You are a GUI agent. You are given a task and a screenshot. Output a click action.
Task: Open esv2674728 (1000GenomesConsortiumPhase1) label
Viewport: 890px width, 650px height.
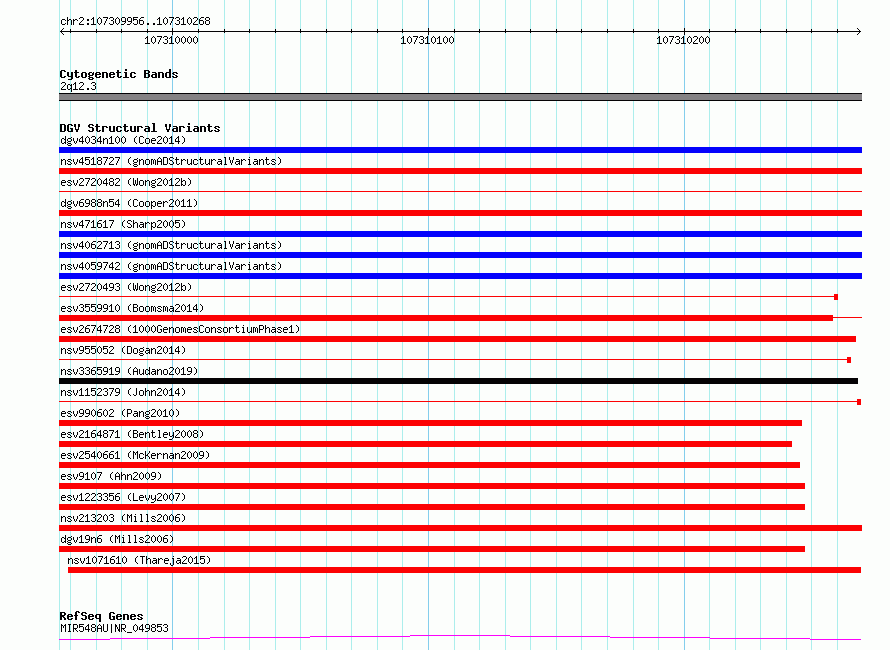point(180,329)
